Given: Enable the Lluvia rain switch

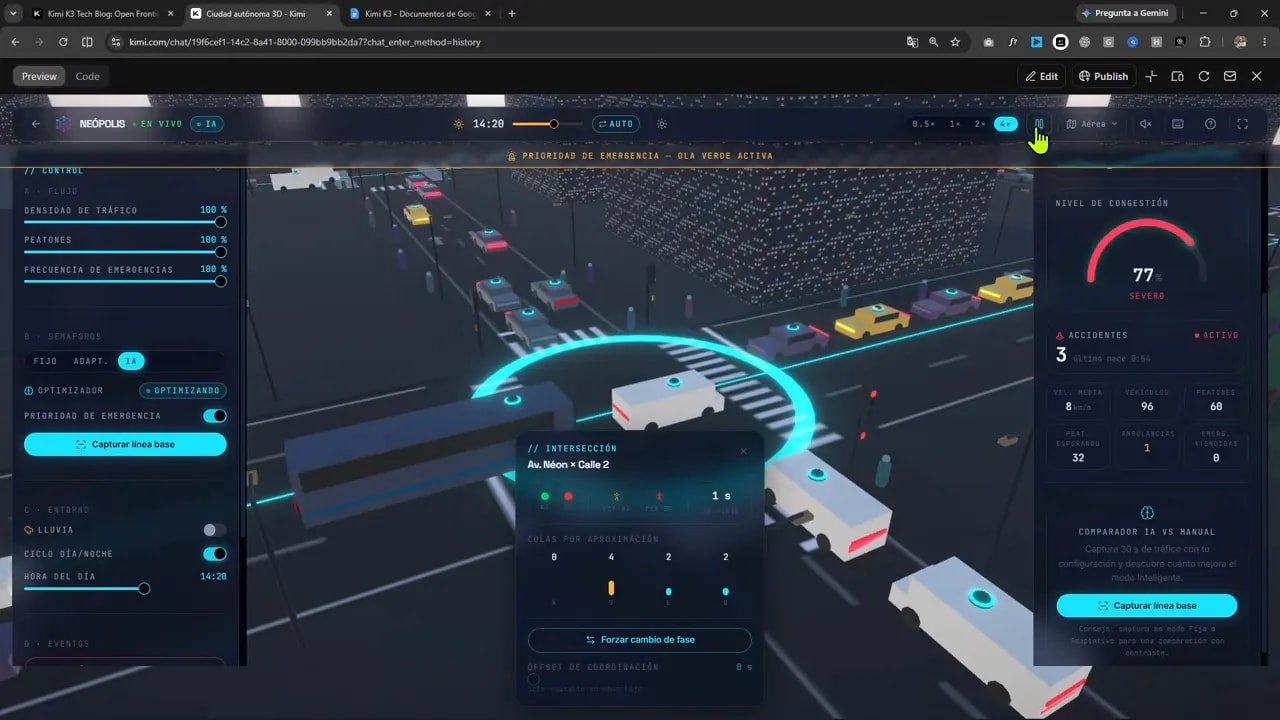Looking at the screenshot, I should [214, 530].
